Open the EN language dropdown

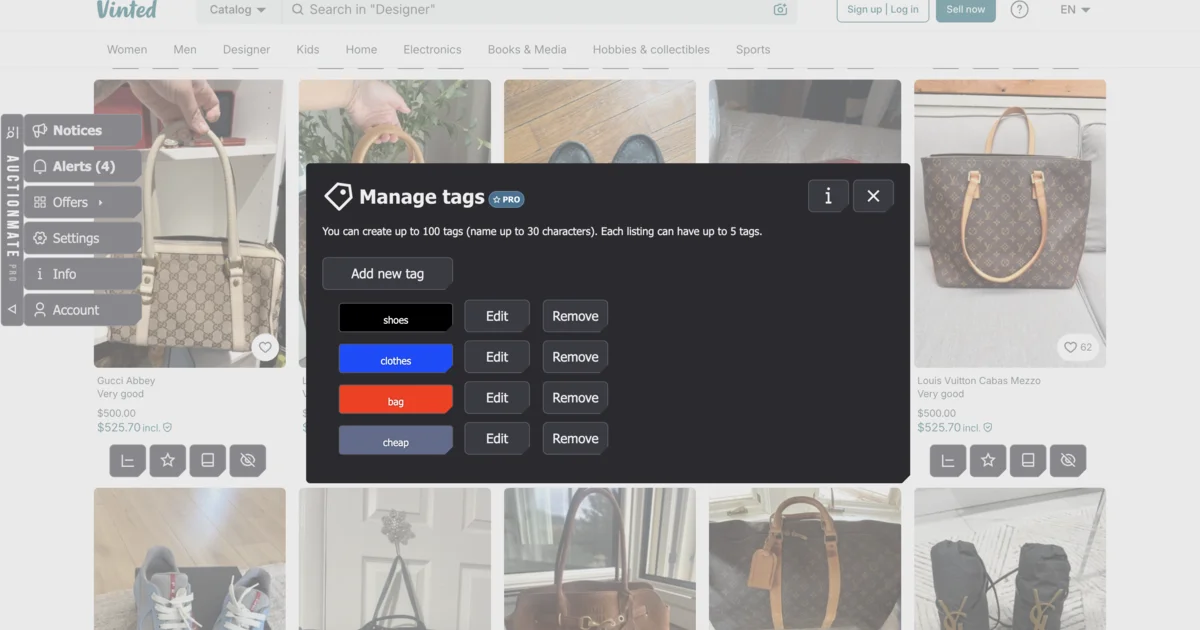(1075, 10)
